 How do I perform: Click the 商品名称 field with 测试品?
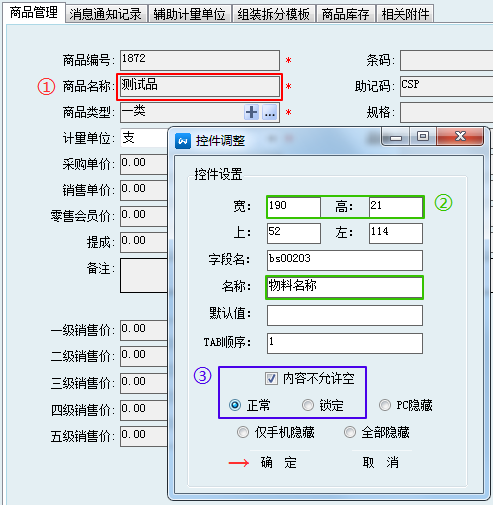tap(200, 87)
